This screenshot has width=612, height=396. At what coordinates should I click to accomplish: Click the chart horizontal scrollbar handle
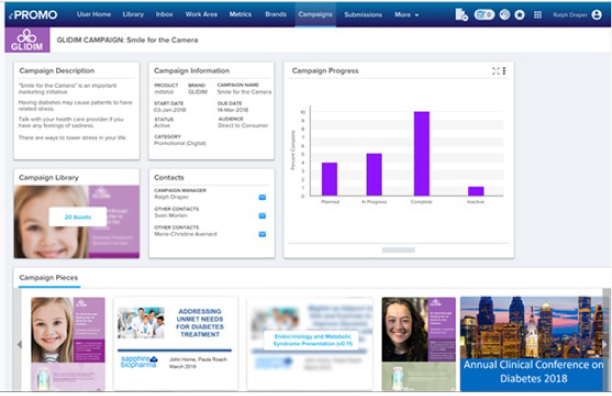398,250
